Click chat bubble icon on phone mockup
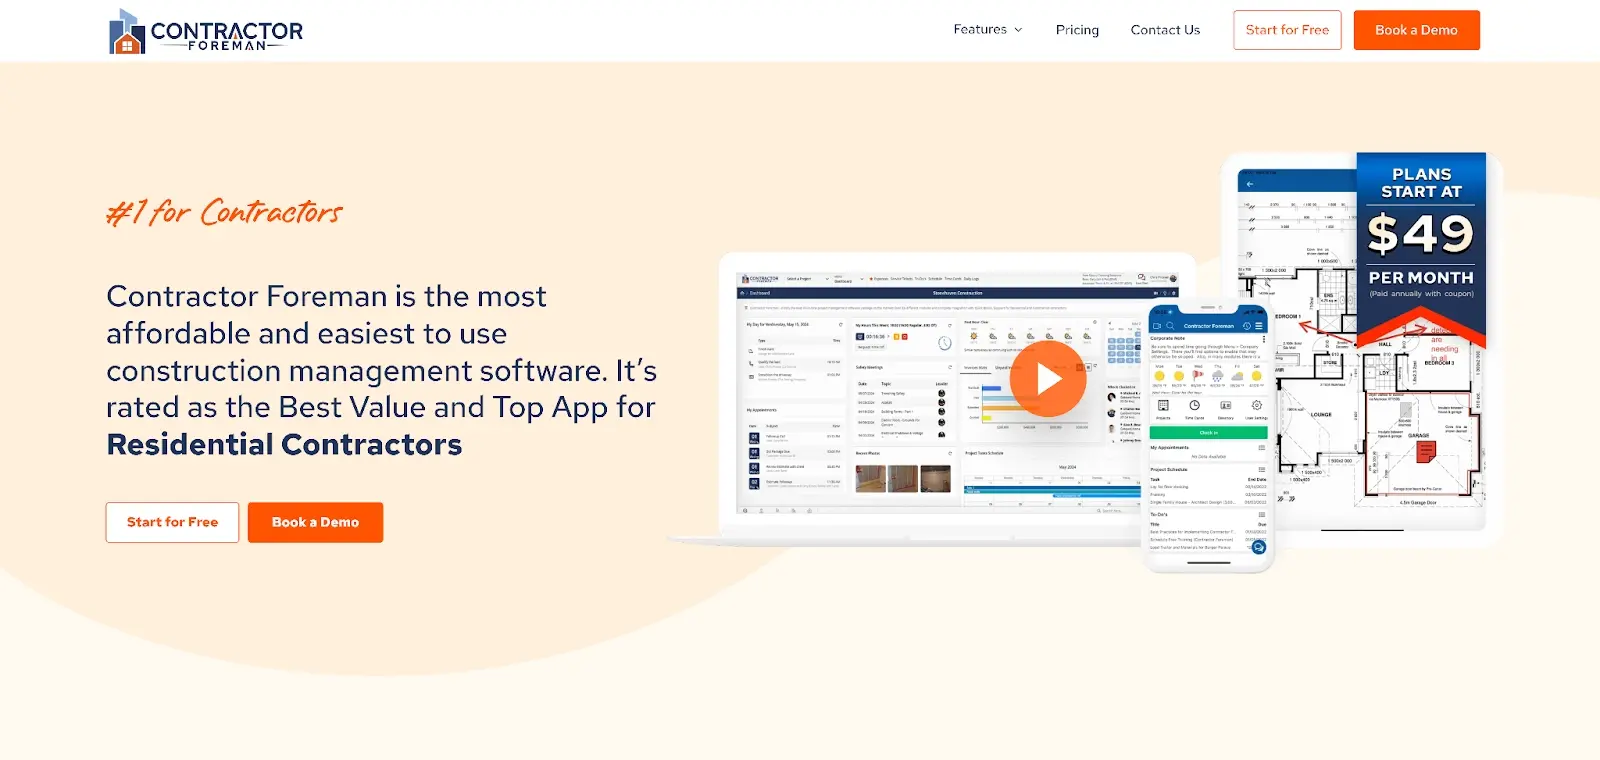1600x760 pixels. [1258, 547]
